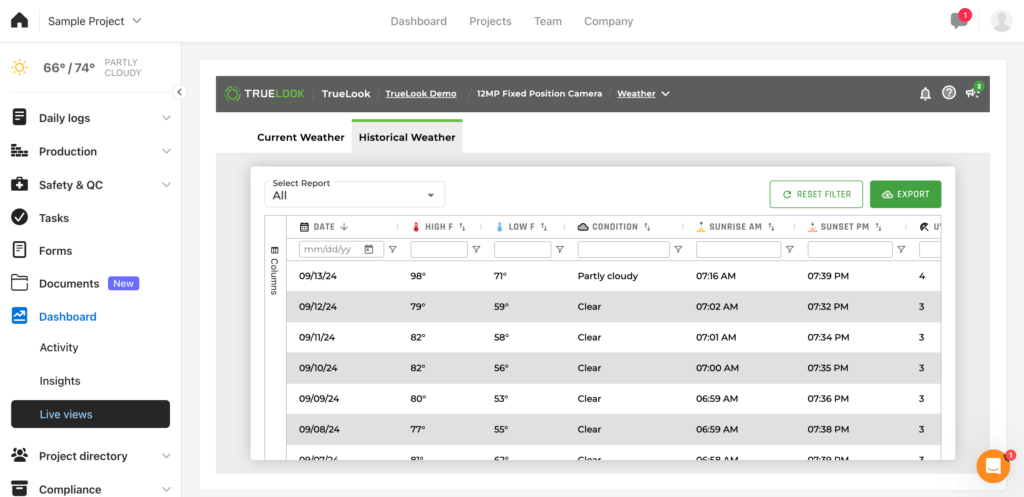Click the Tasks checkmark icon
Screen dimensions: 1024x497
coord(20,217)
